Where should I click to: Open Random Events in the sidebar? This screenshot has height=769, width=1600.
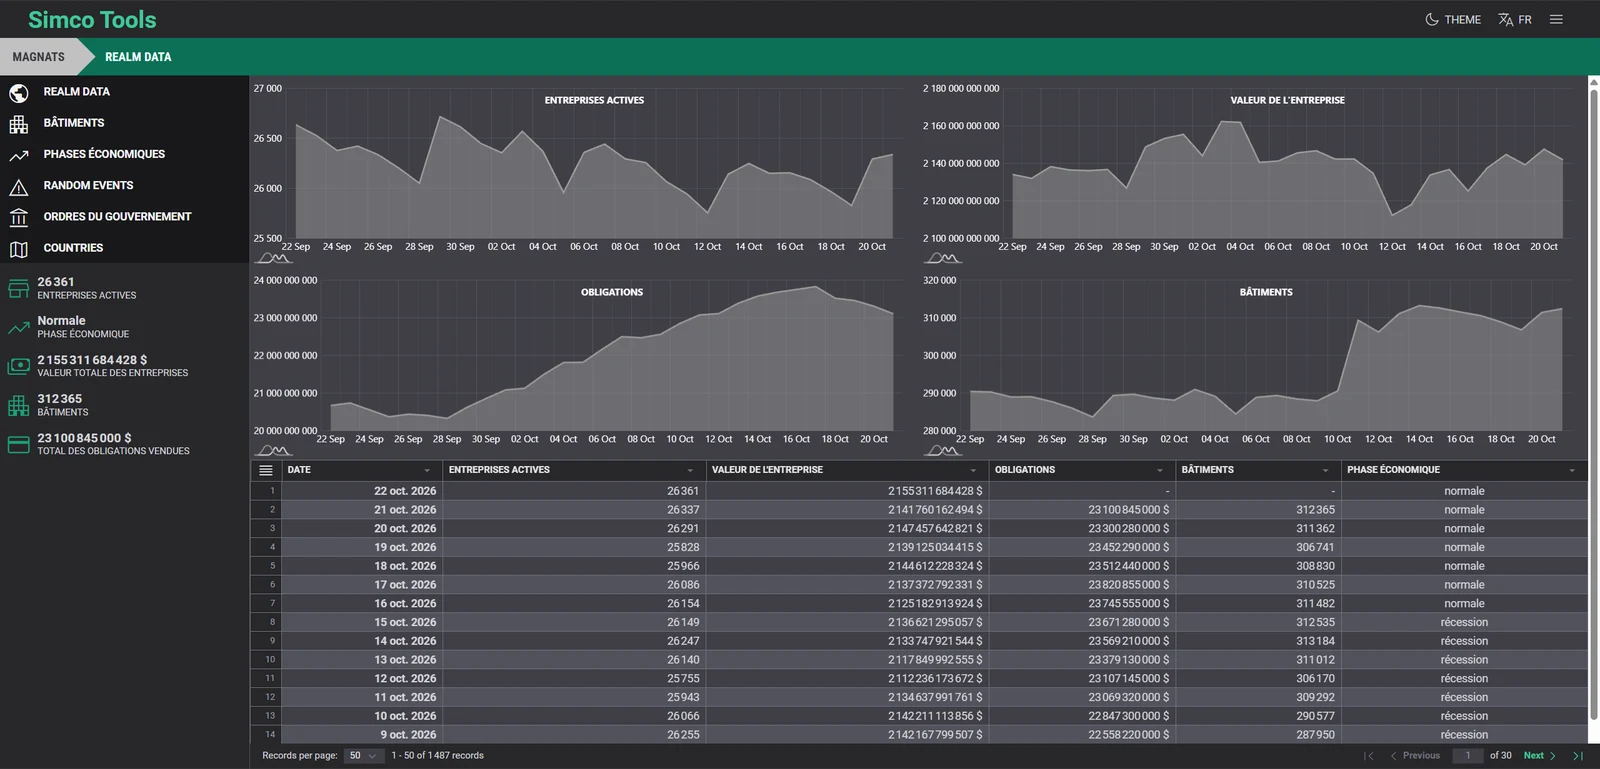click(88, 185)
